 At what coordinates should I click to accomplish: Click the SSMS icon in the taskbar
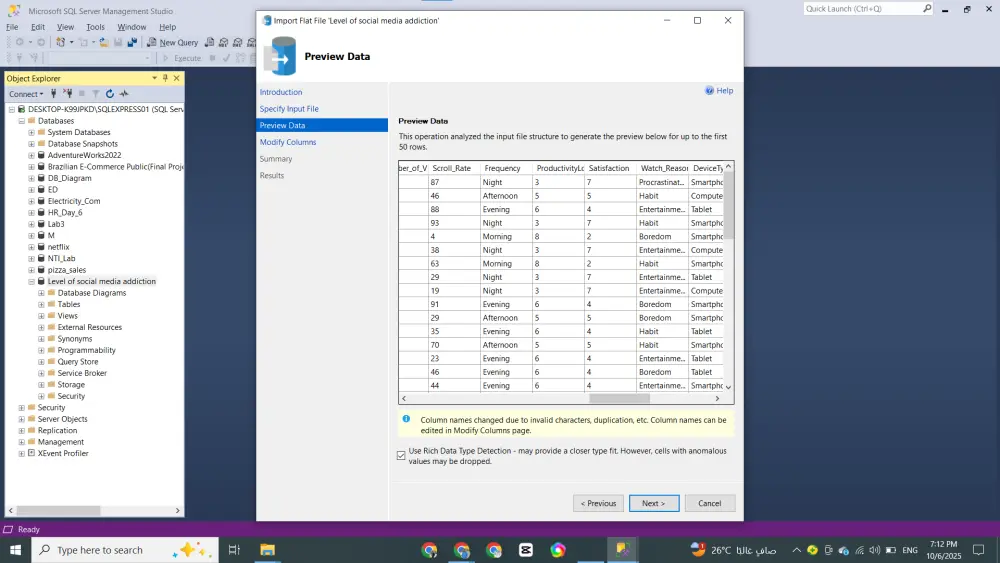click(622, 550)
